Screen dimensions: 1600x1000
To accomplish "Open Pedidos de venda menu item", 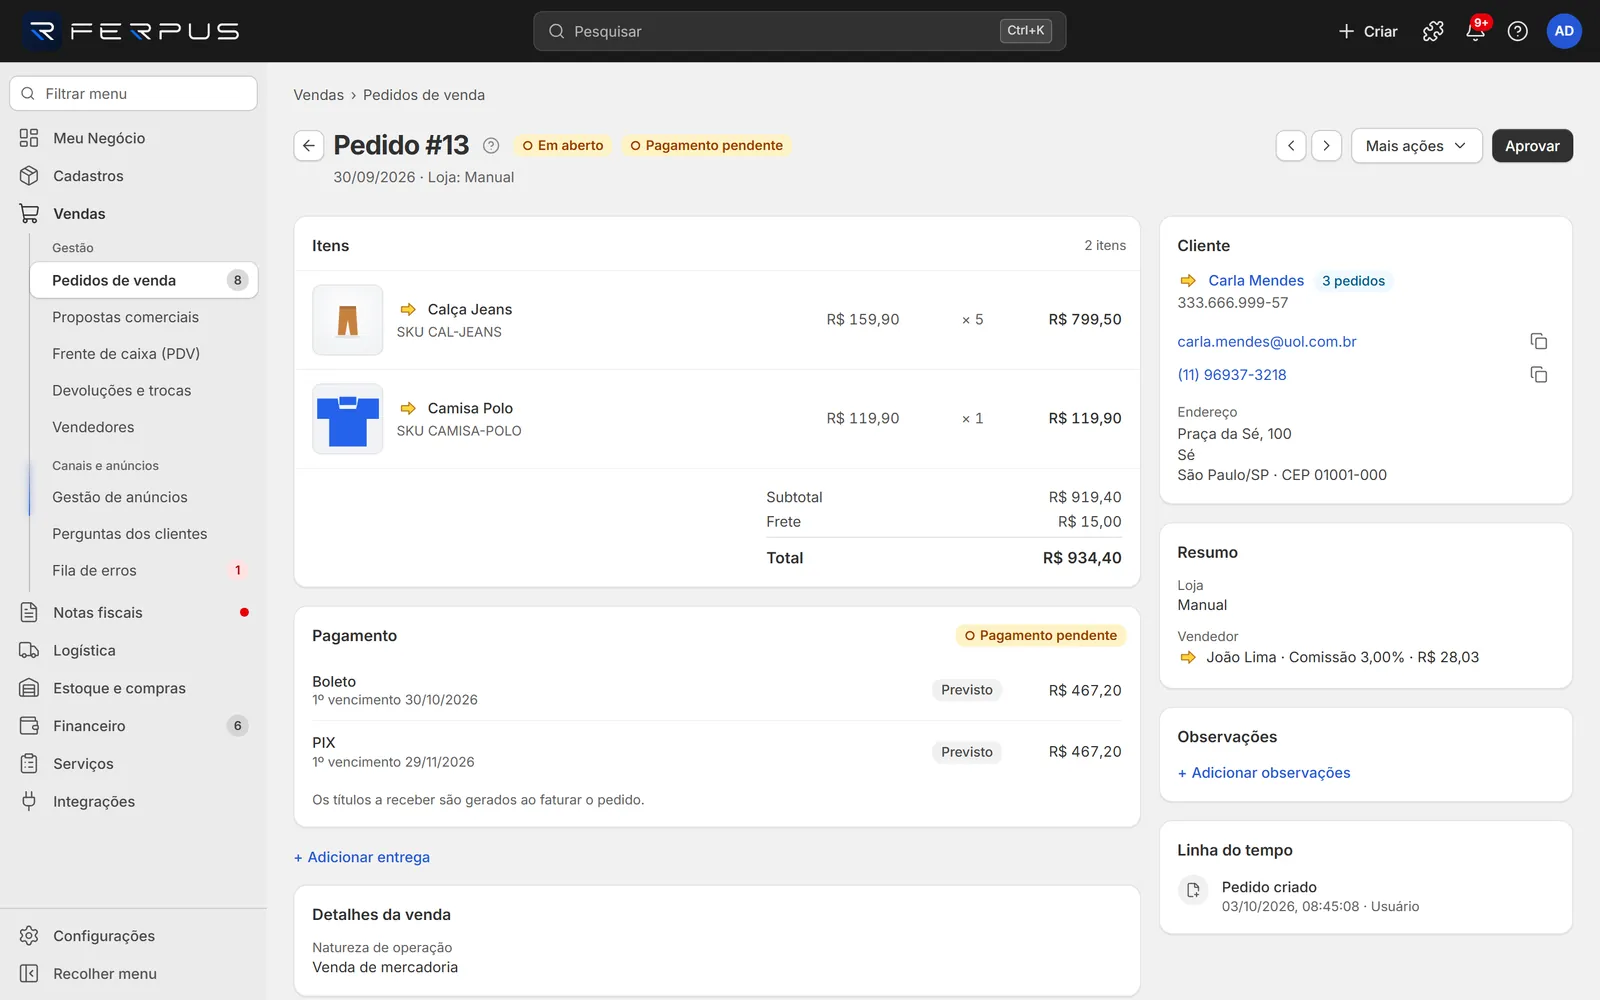I will (144, 281).
